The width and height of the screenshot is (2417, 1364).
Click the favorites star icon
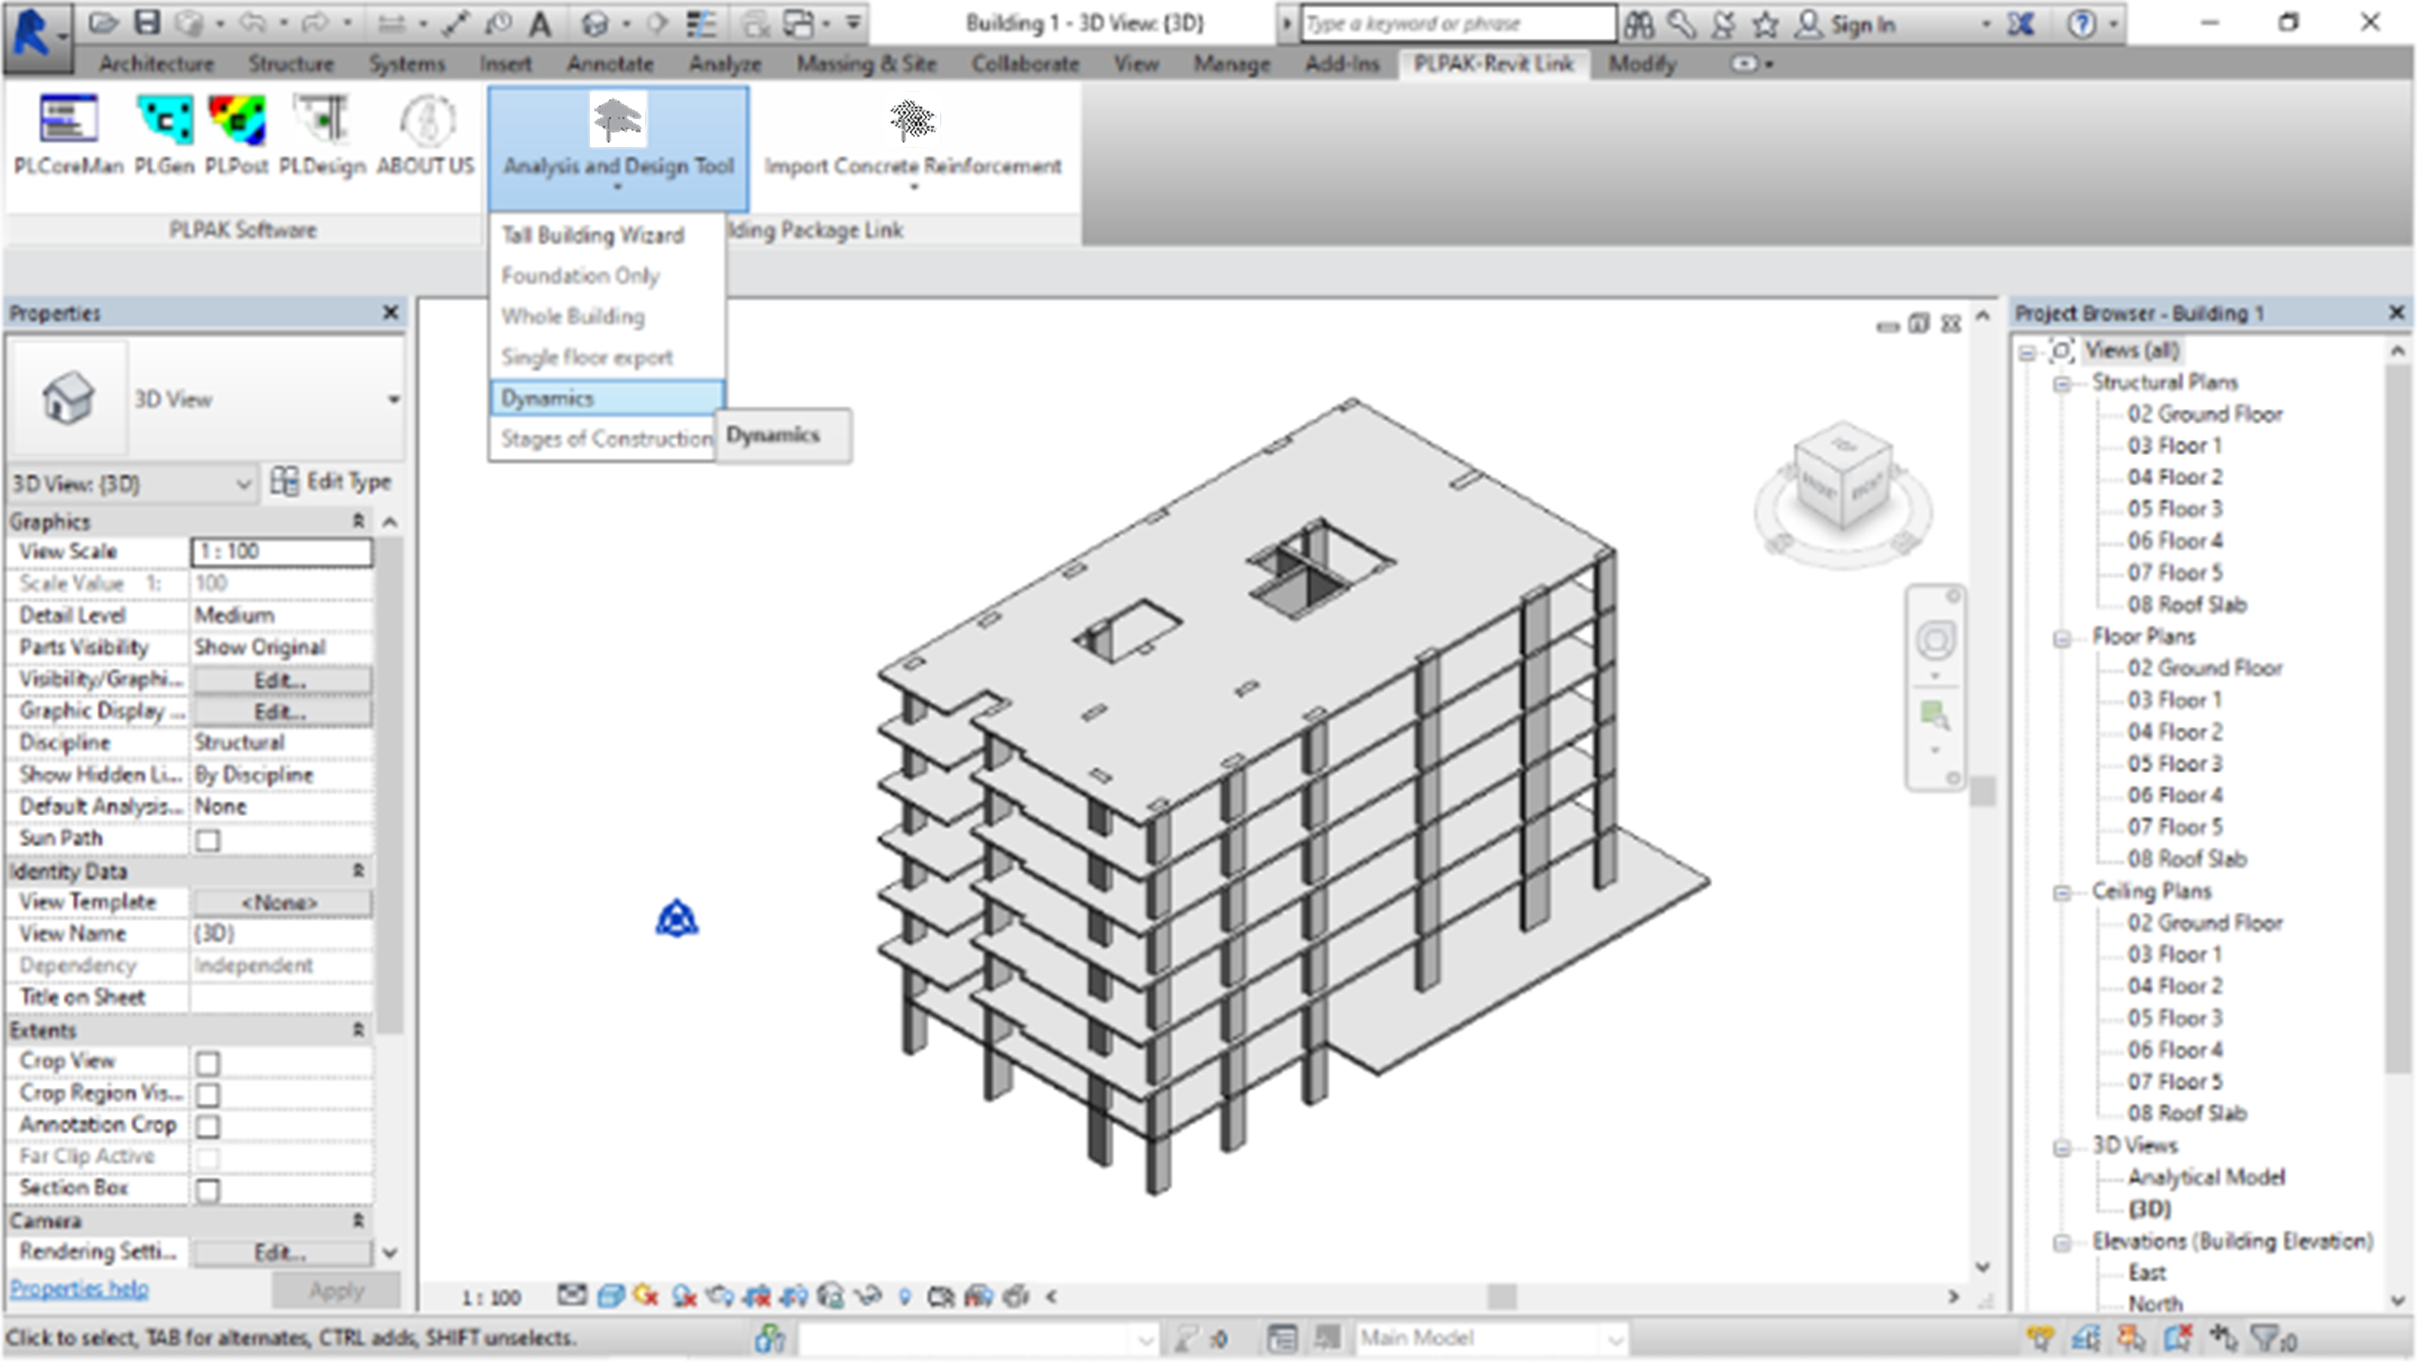tap(1766, 23)
